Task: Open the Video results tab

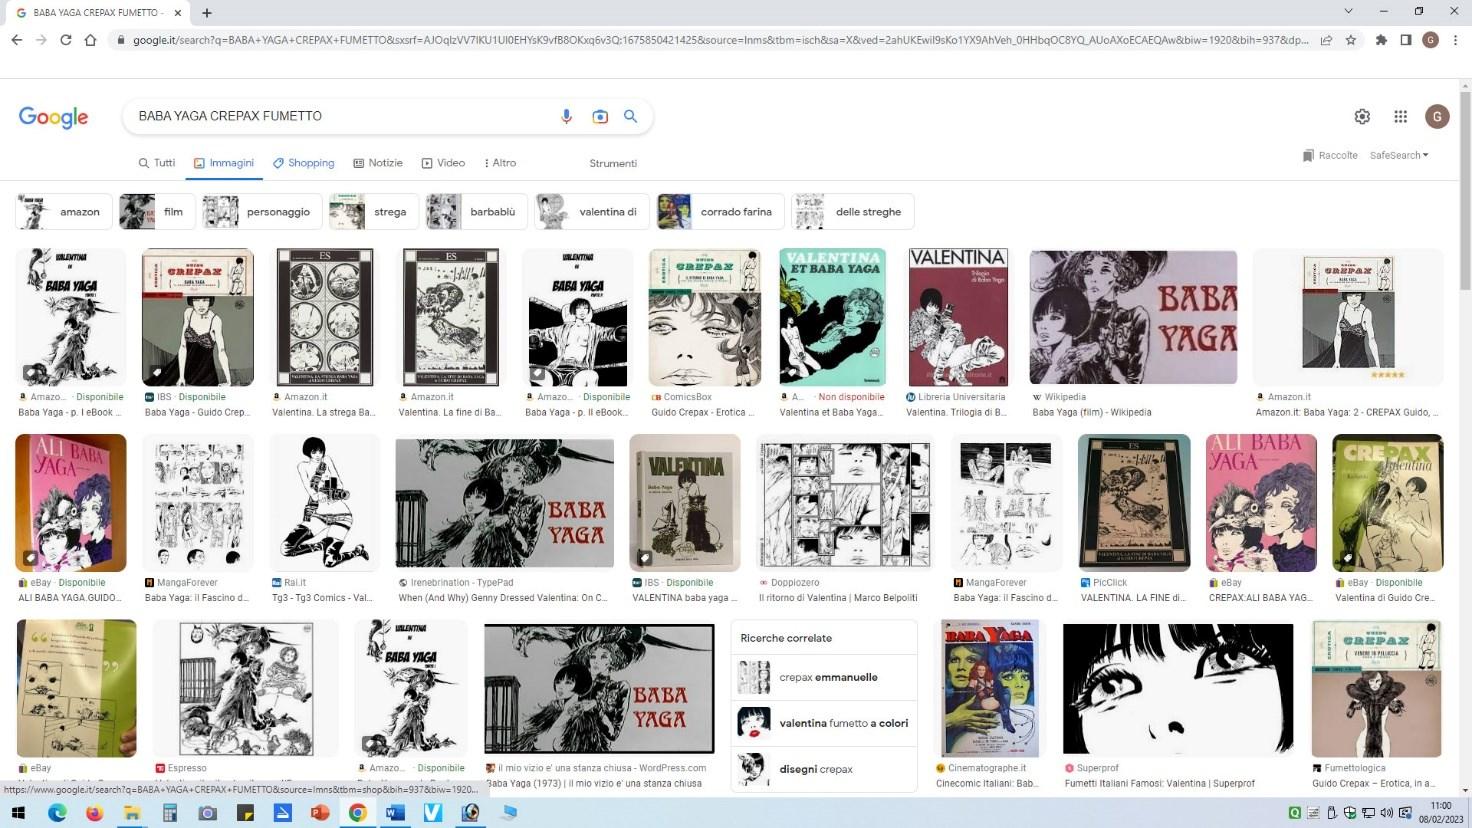Action: click(x=443, y=163)
